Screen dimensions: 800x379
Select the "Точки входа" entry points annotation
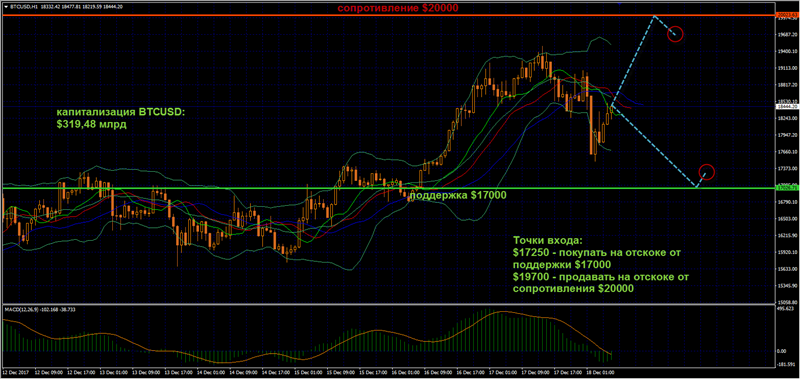coord(601,264)
